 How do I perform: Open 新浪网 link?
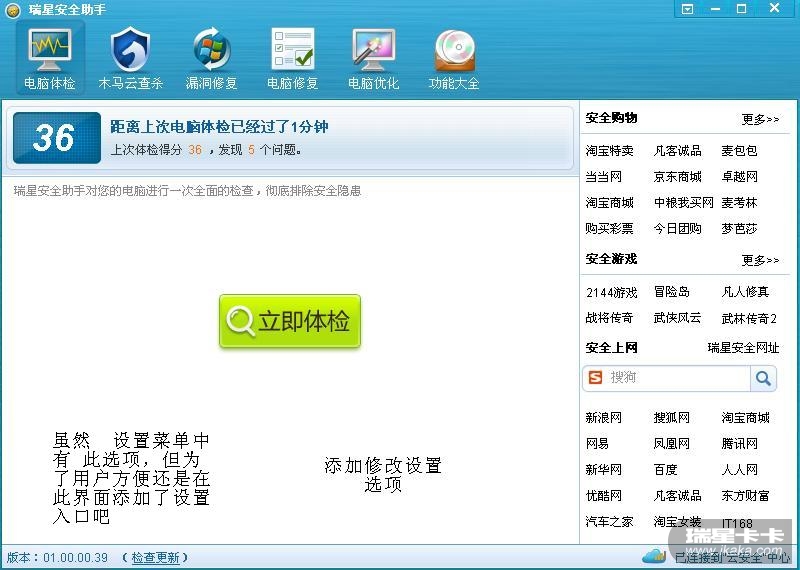tap(604, 418)
